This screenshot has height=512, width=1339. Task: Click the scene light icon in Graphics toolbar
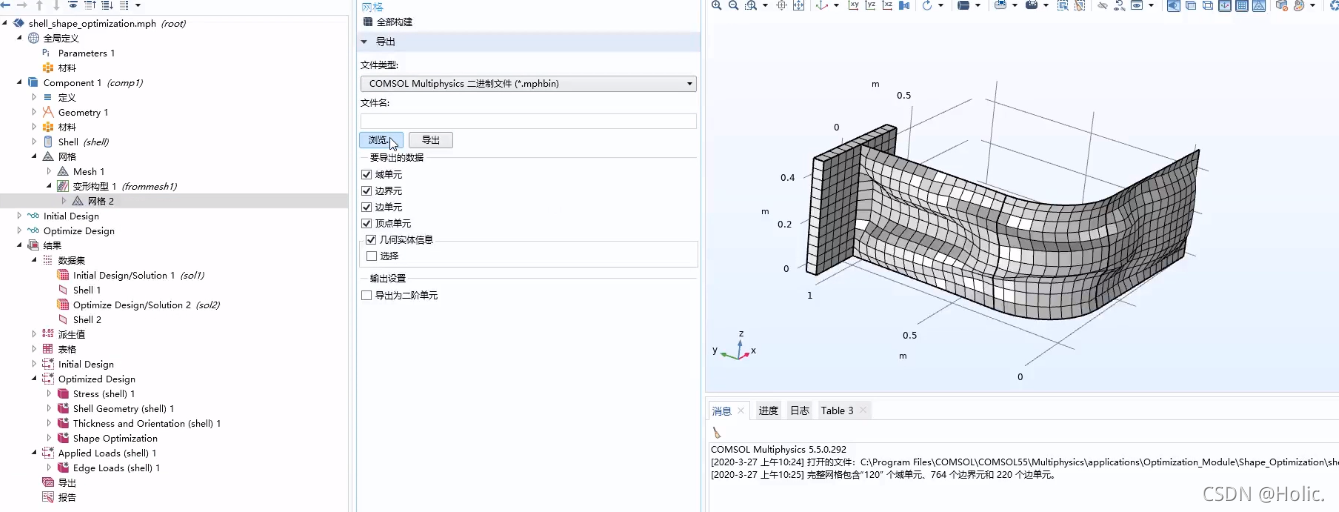click(1173, 5)
